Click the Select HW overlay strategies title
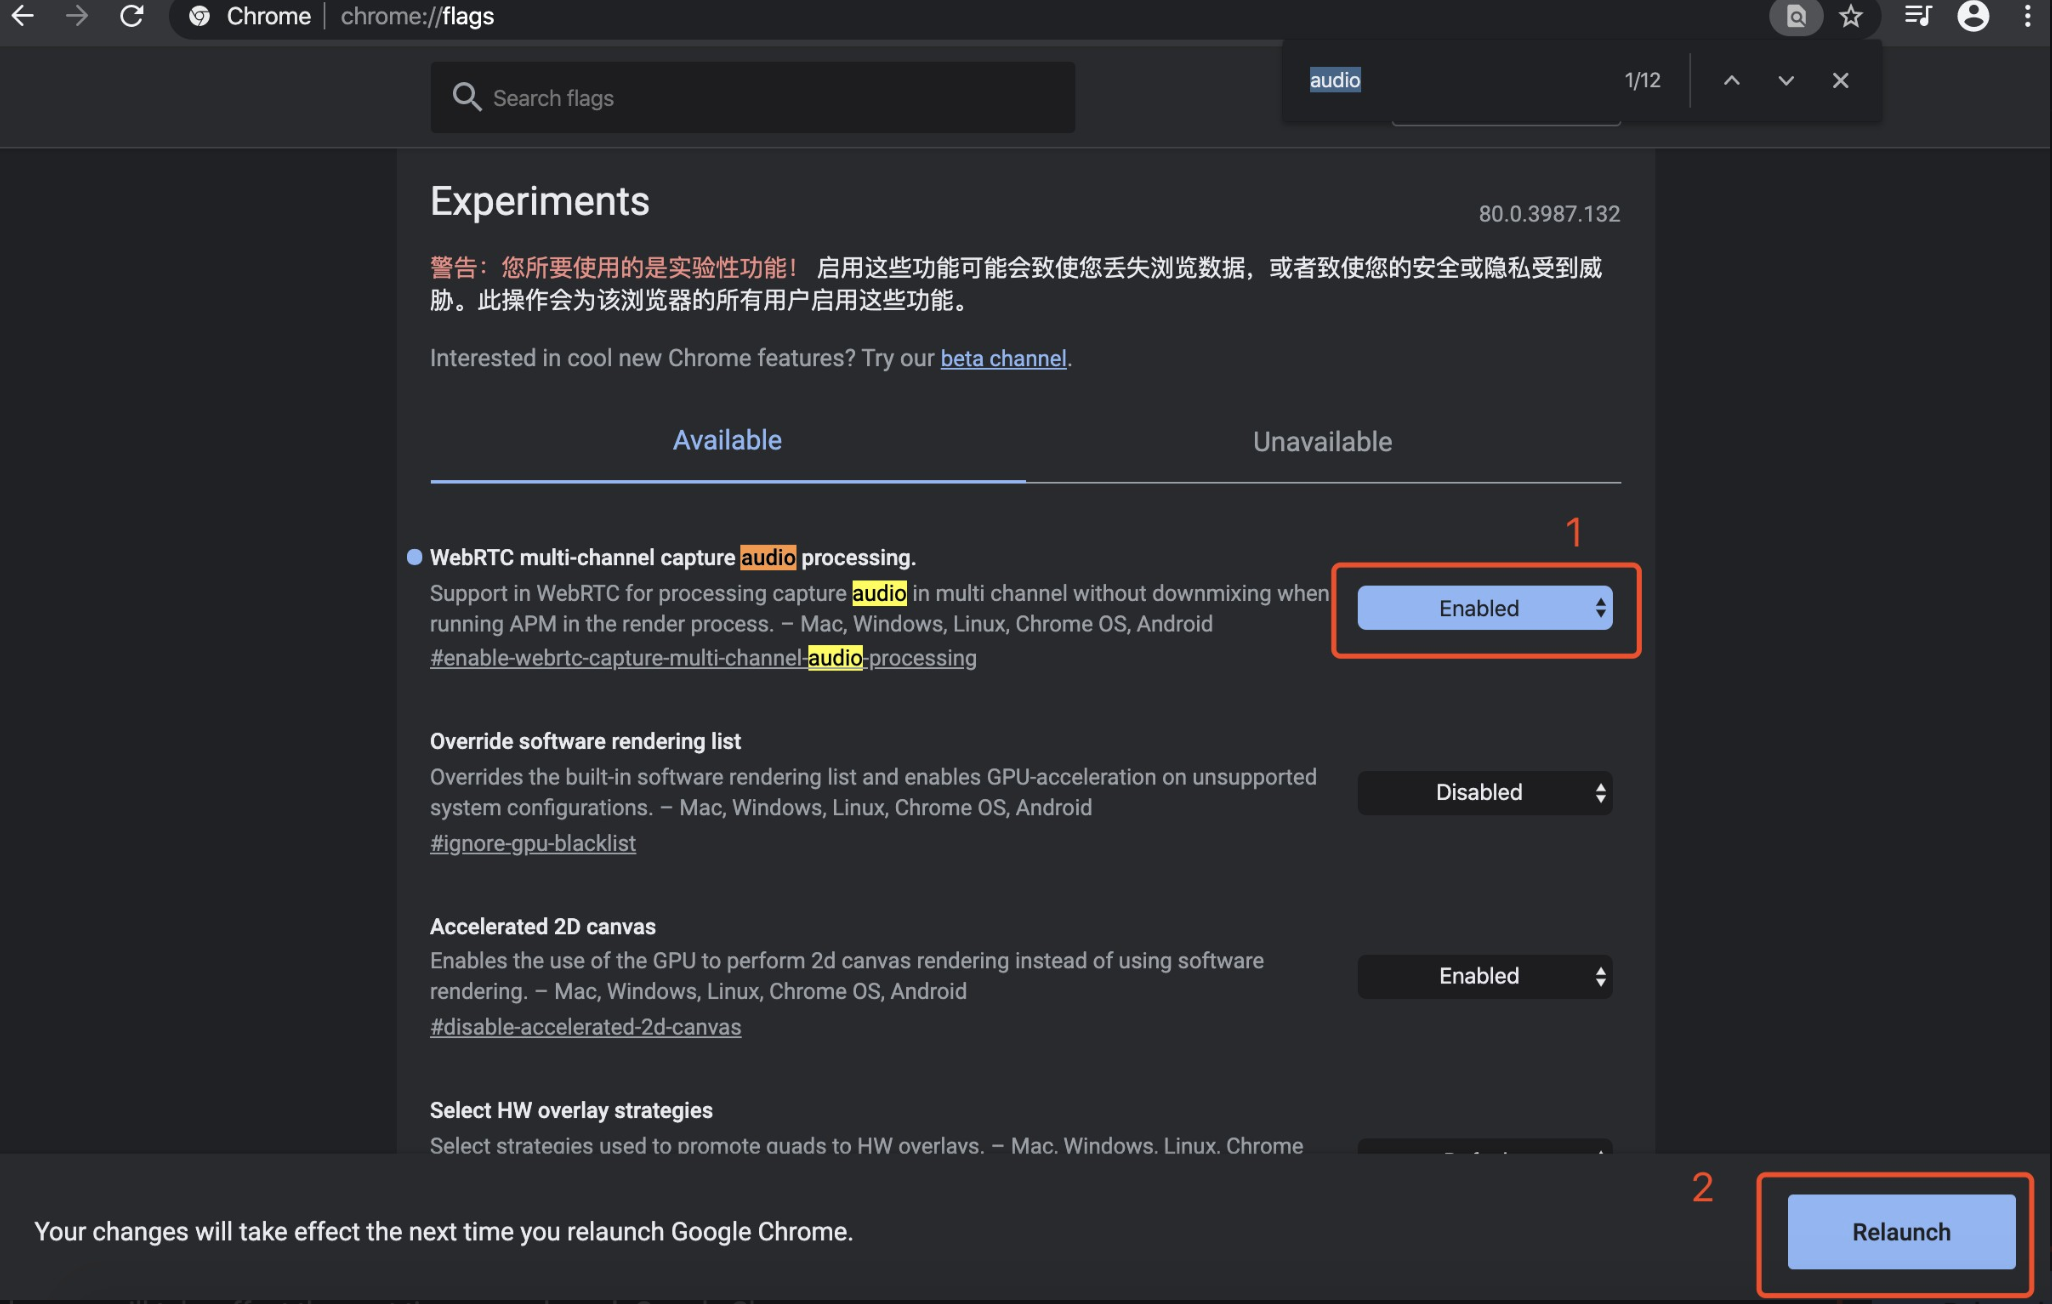Screen dimensions: 2052x1304 pos(571,1110)
